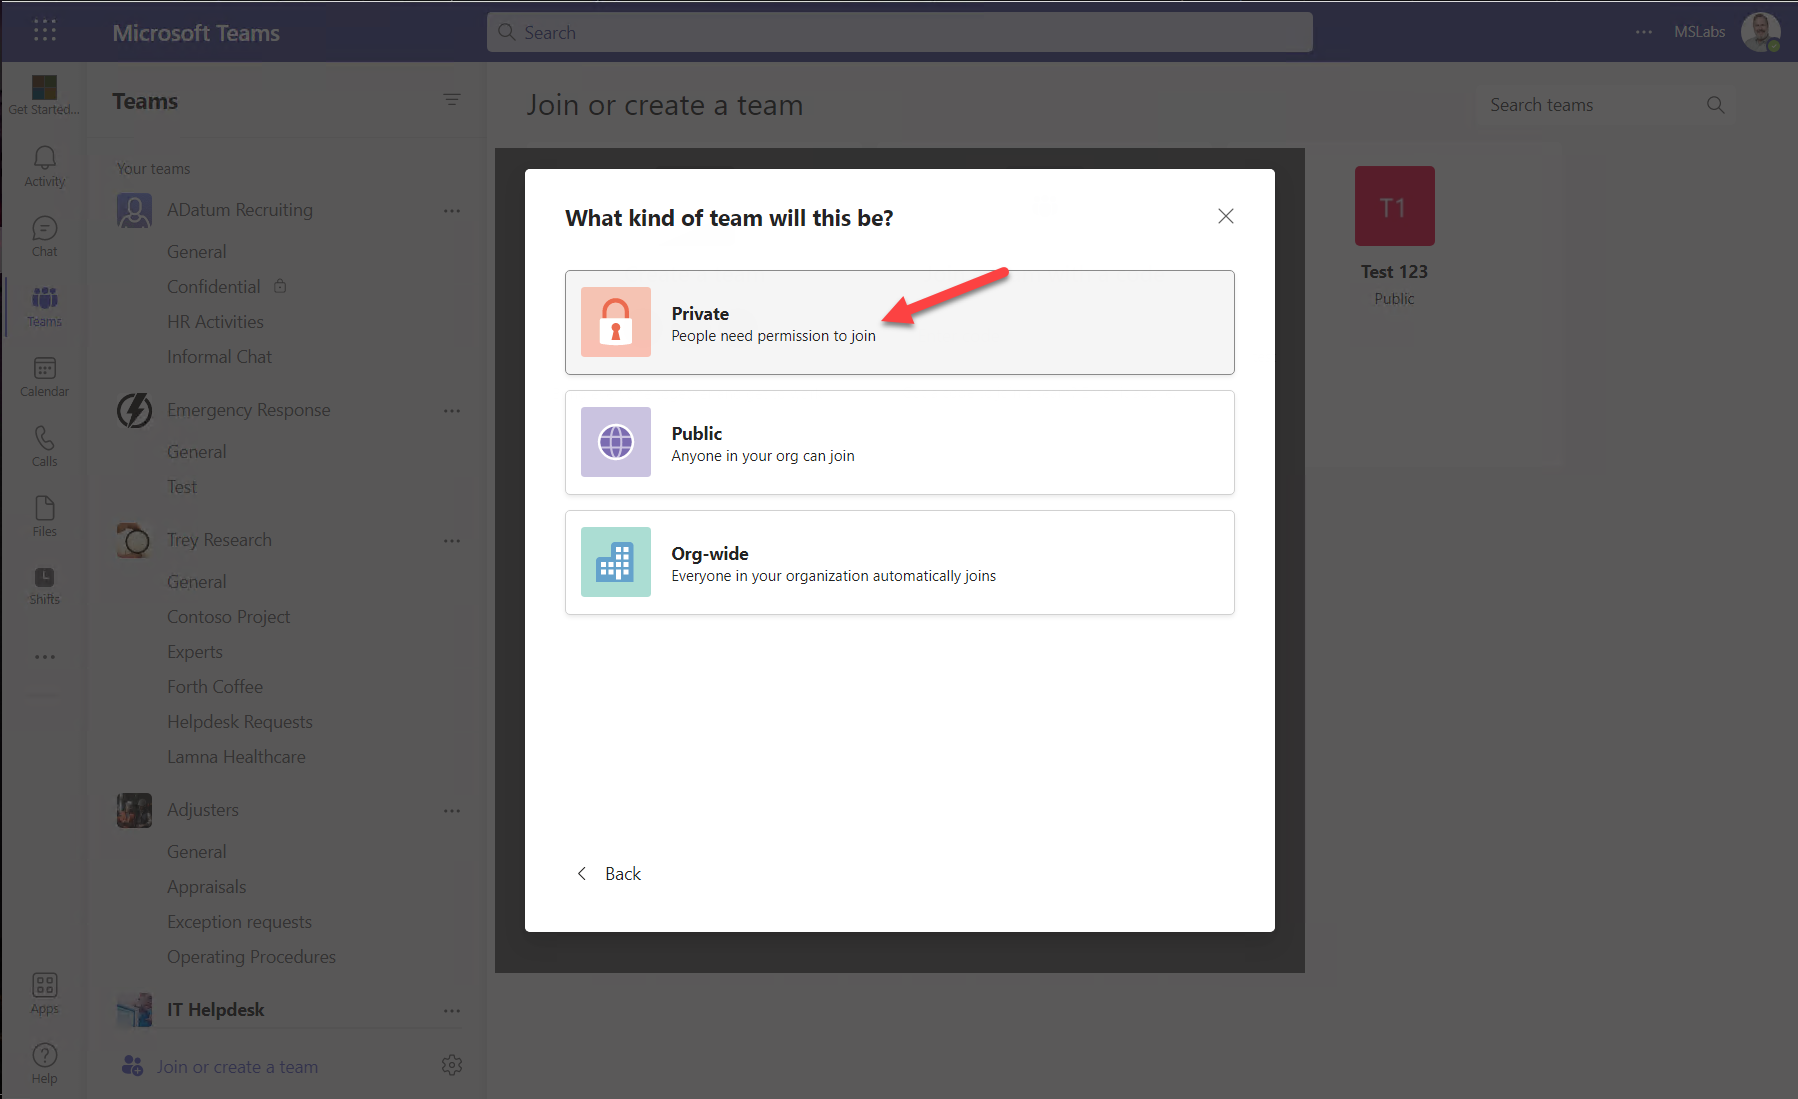
Task: Select the IT Helpdesk team
Action: [x=215, y=1010]
